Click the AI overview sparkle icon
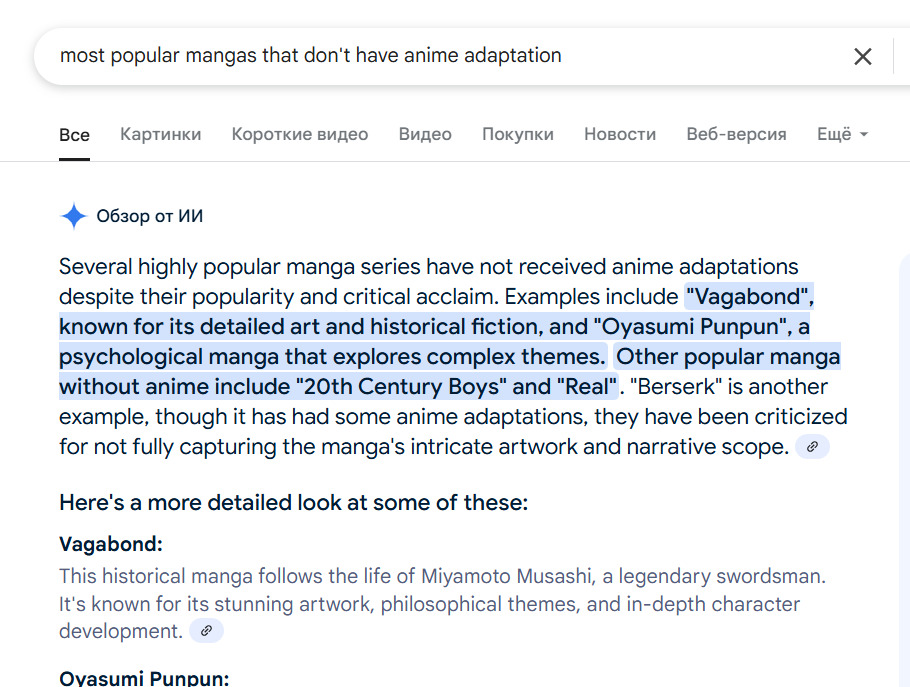This screenshot has height=687, width=910. 73,216
